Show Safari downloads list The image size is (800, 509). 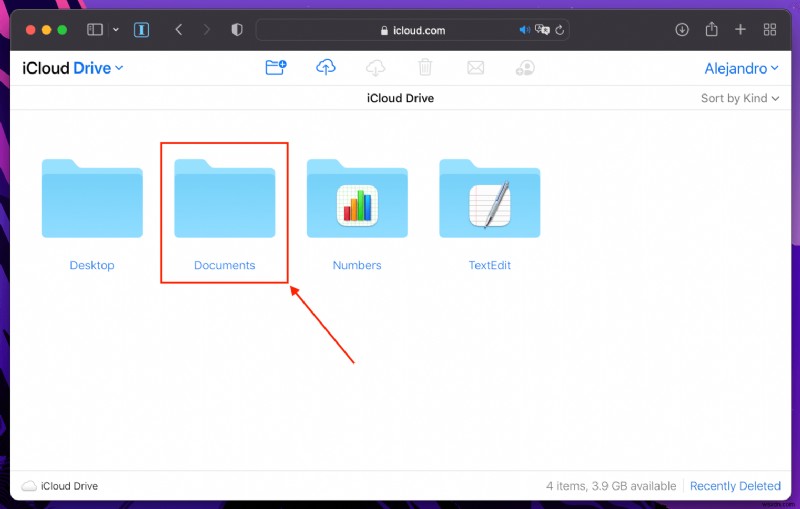[x=682, y=30]
